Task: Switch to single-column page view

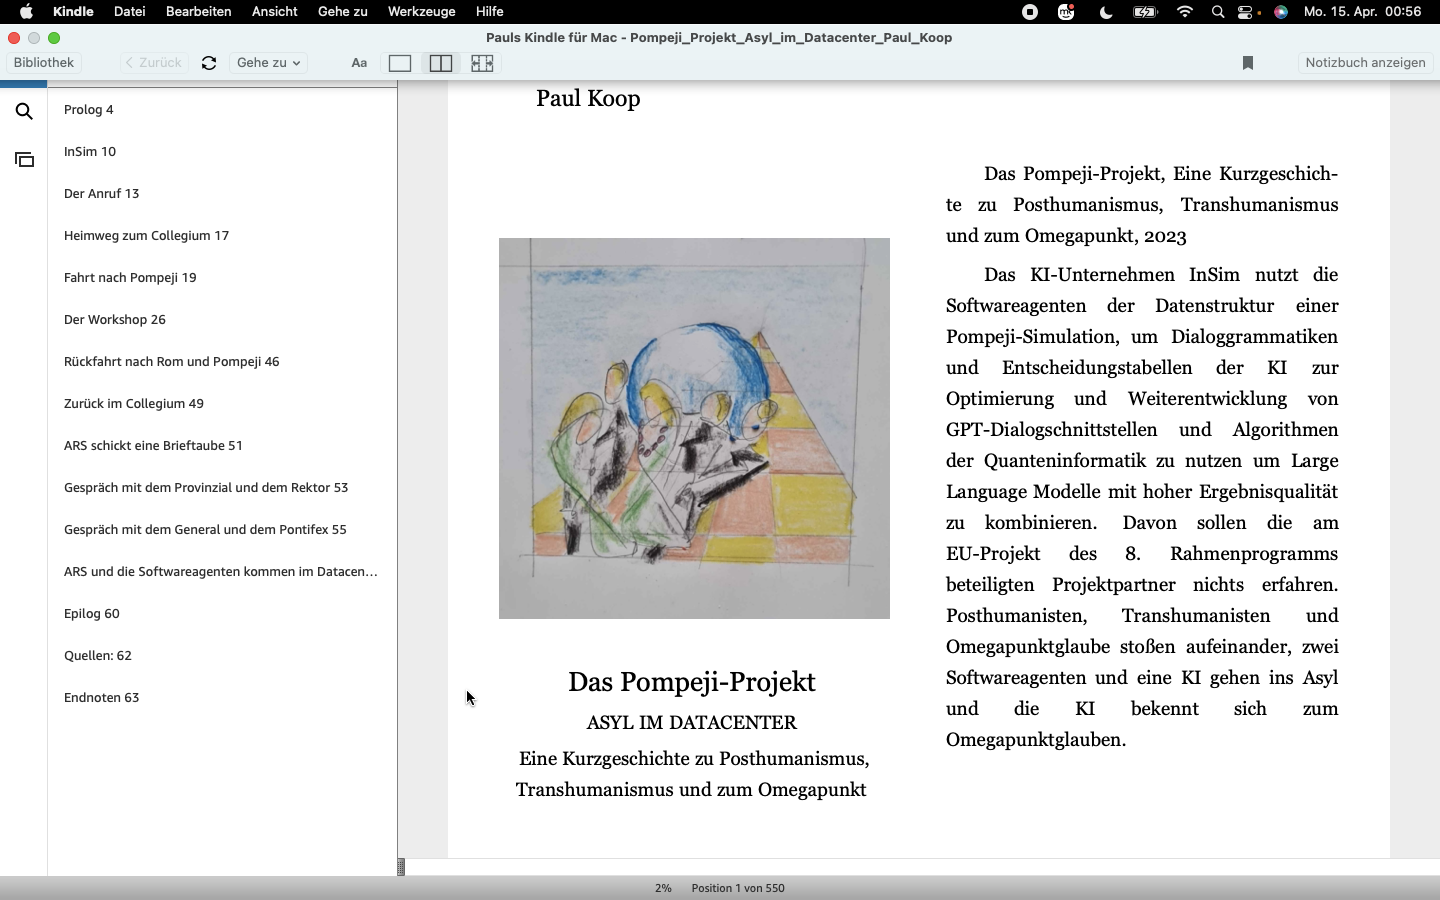Action: (400, 63)
